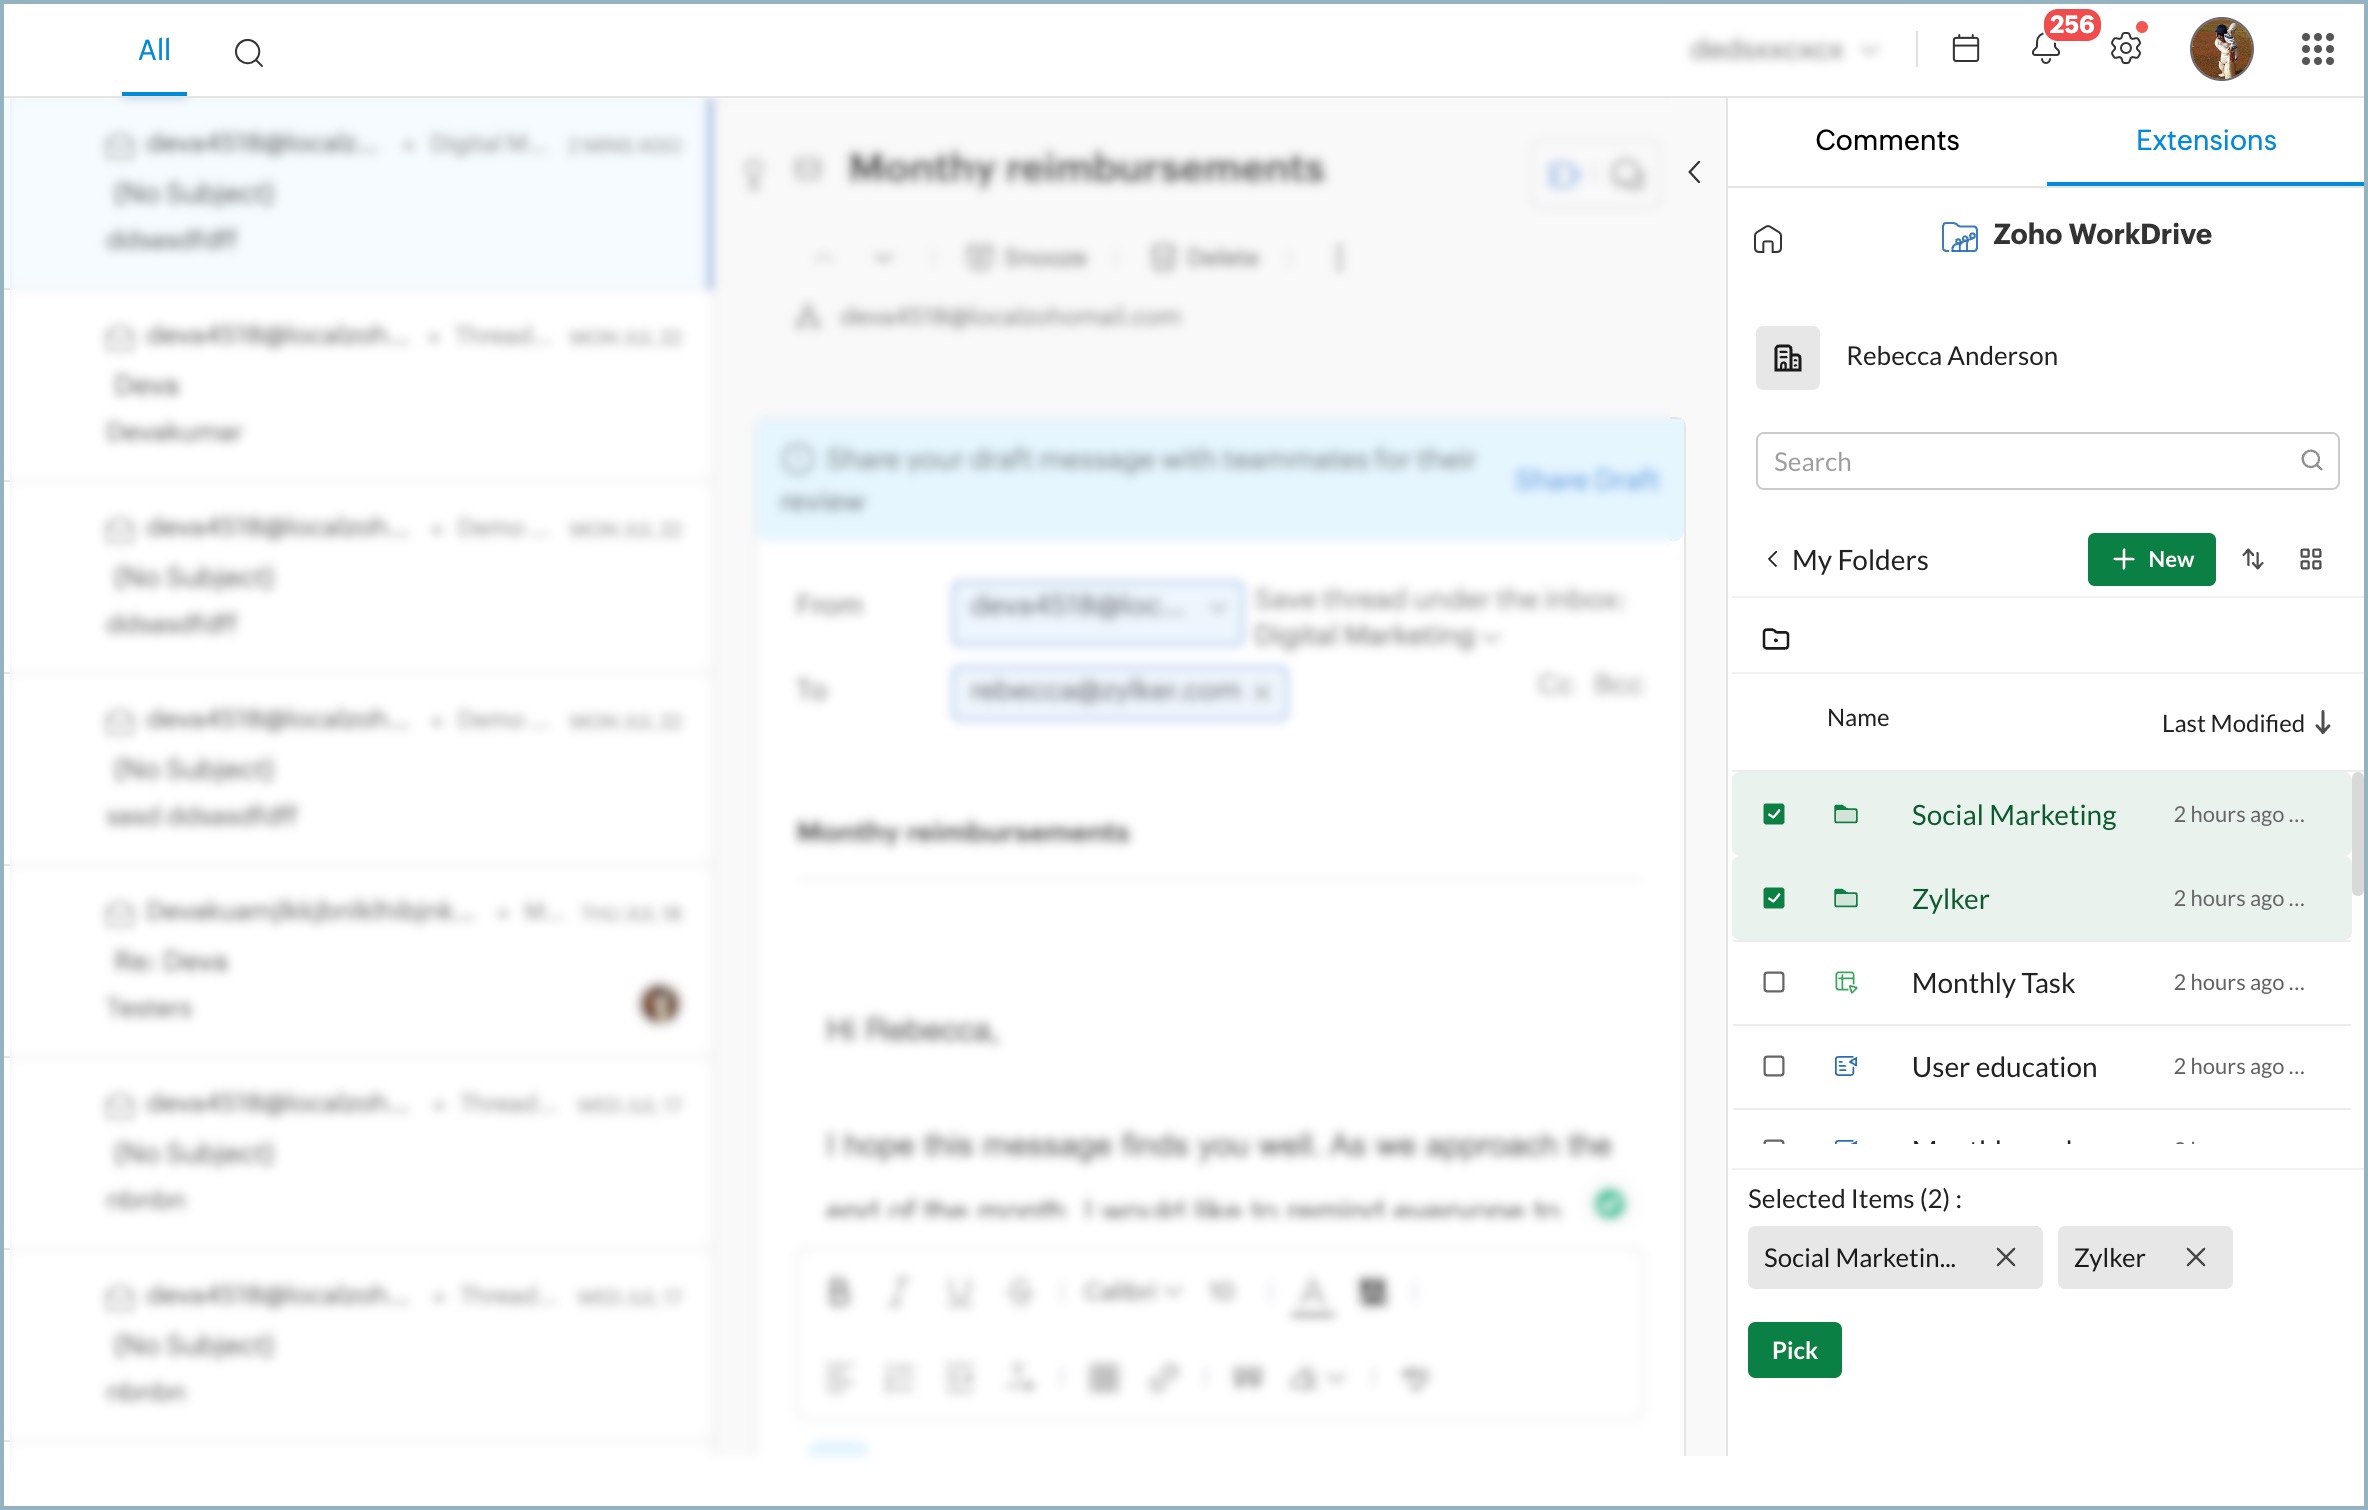Screen dimensions: 2368x1510
Task: Click the sort arrows icon
Action: pos(2253,559)
